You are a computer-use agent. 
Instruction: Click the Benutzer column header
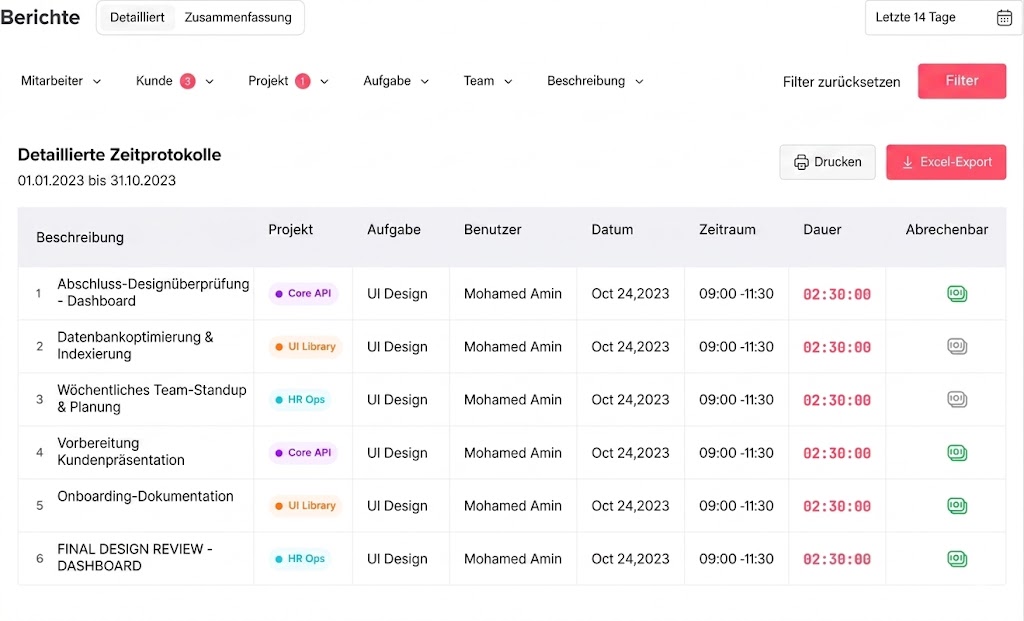492,229
